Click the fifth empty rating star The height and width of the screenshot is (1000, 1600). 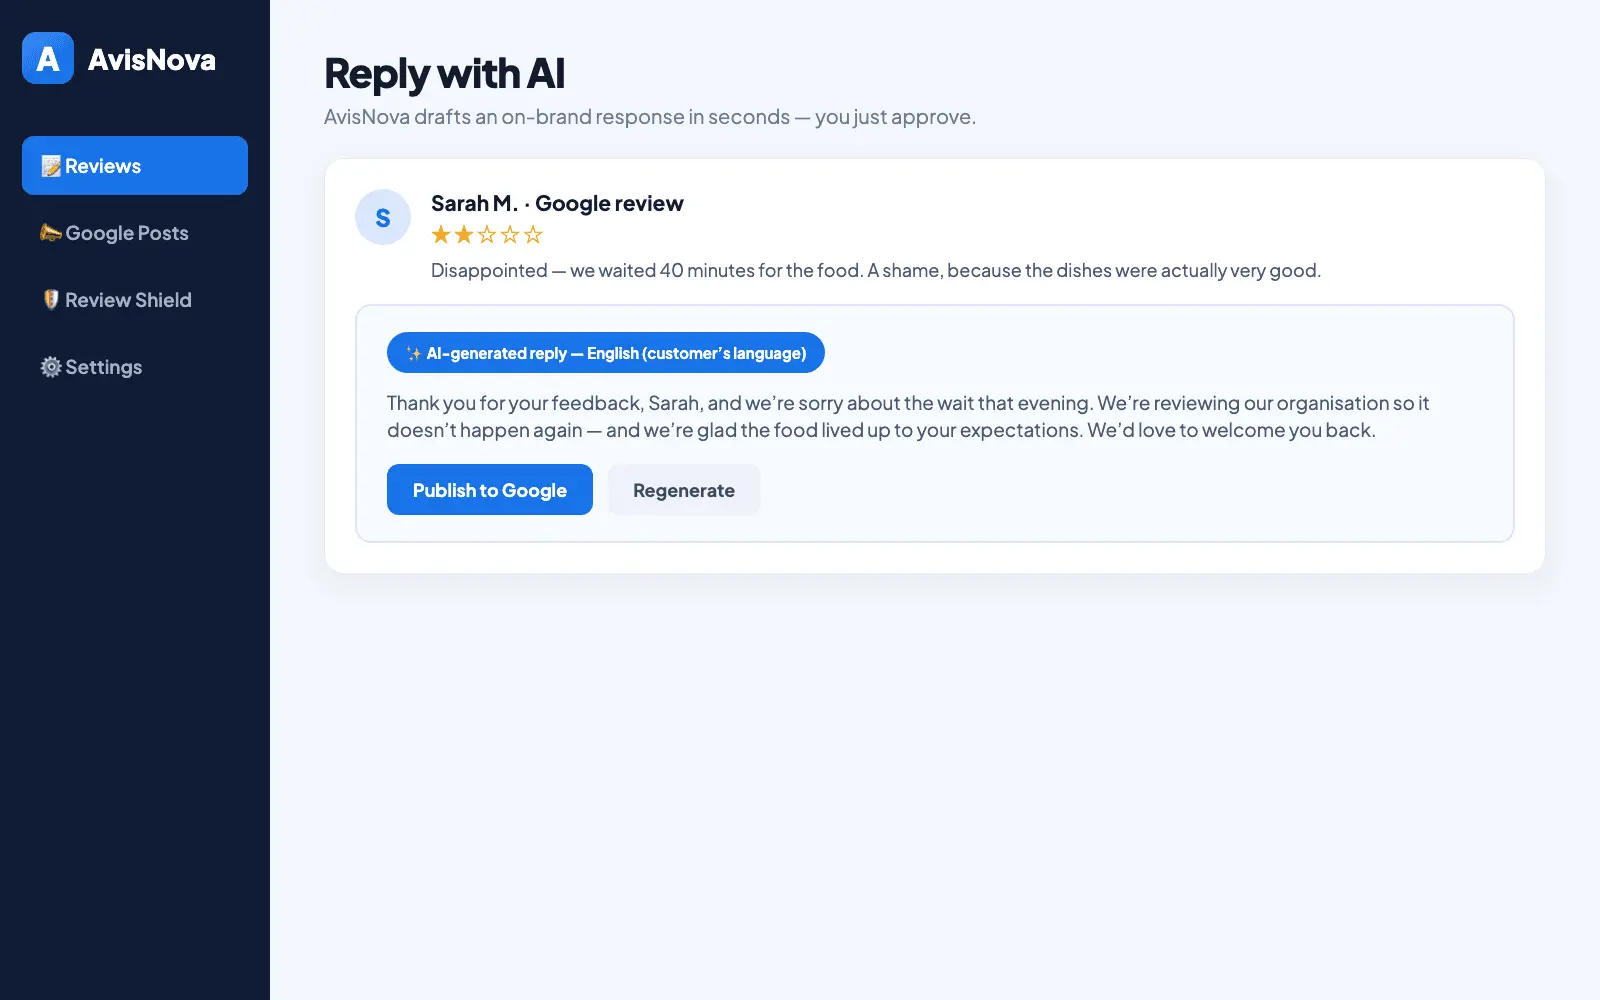coord(533,235)
